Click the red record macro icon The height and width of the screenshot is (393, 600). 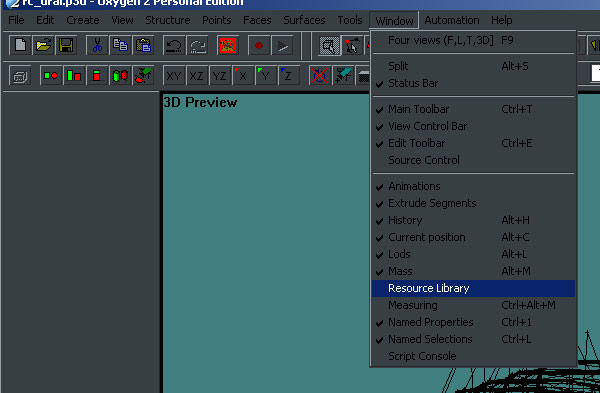coord(259,46)
